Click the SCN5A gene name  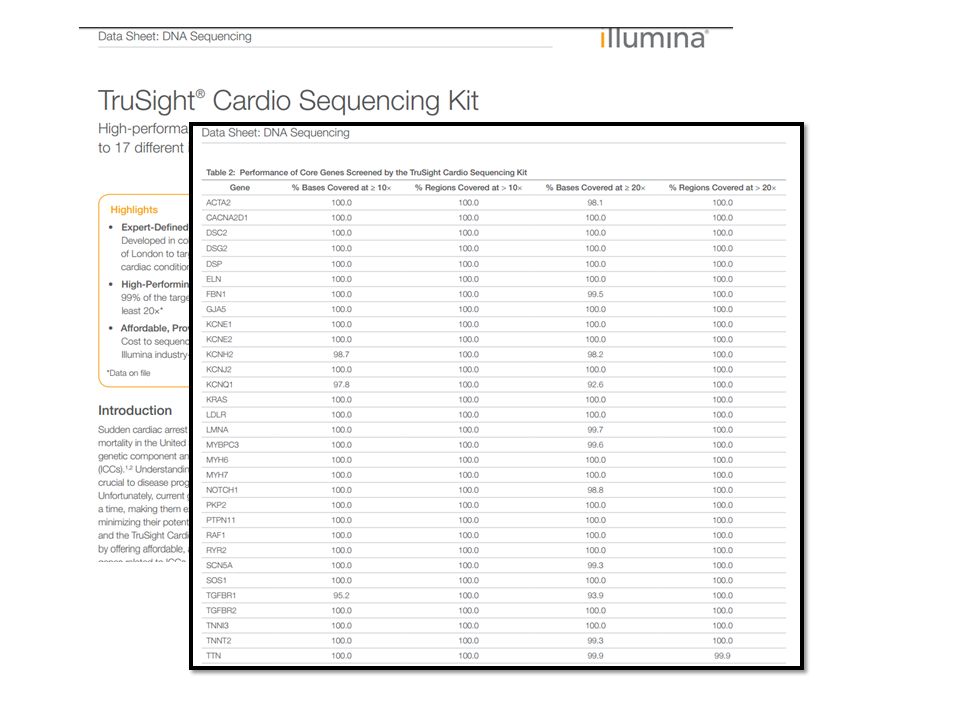click(x=219, y=565)
